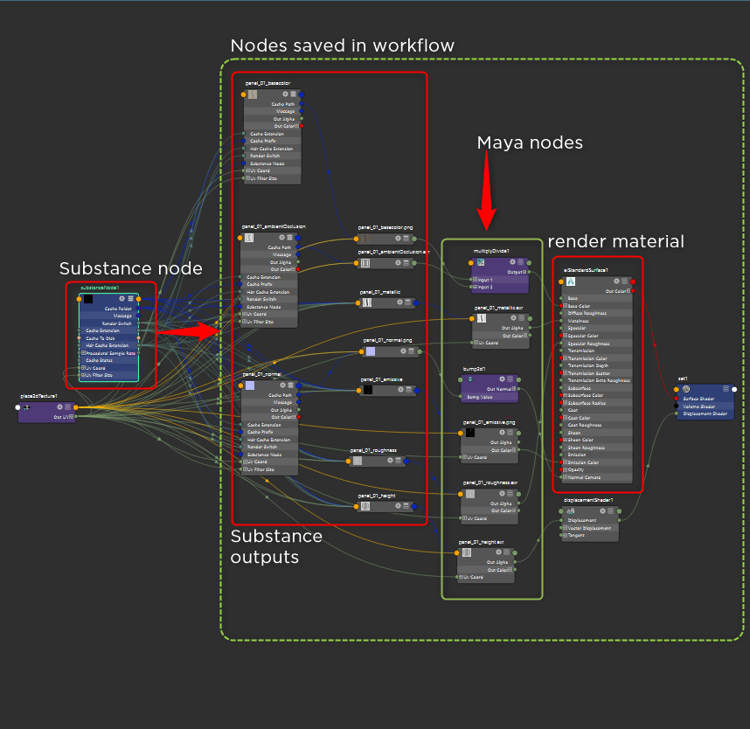Viewport: 750px width, 729px height.
Task: Click the bars view-mode icon on multiplyDivide1
Action: (521, 262)
